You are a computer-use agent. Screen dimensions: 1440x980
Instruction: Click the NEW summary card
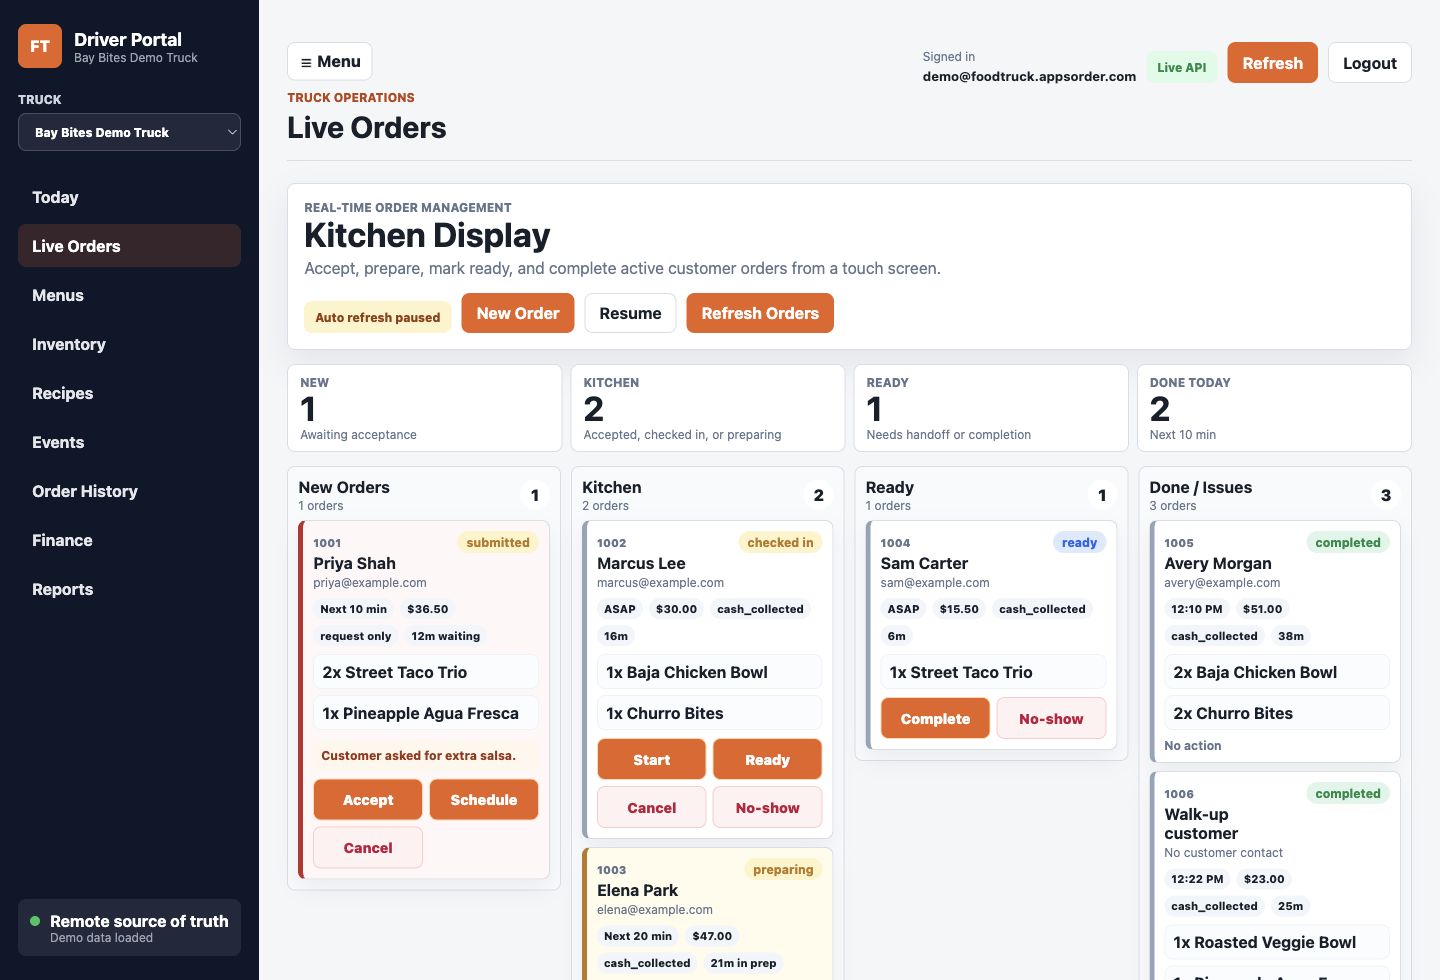pyautogui.click(x=424, y=408)
